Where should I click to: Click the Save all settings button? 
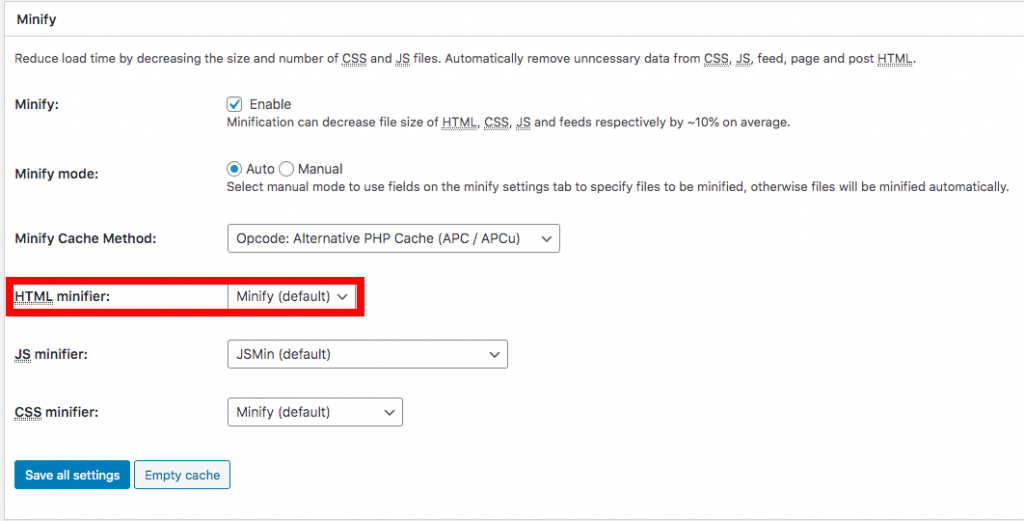(x=72, y=475)
